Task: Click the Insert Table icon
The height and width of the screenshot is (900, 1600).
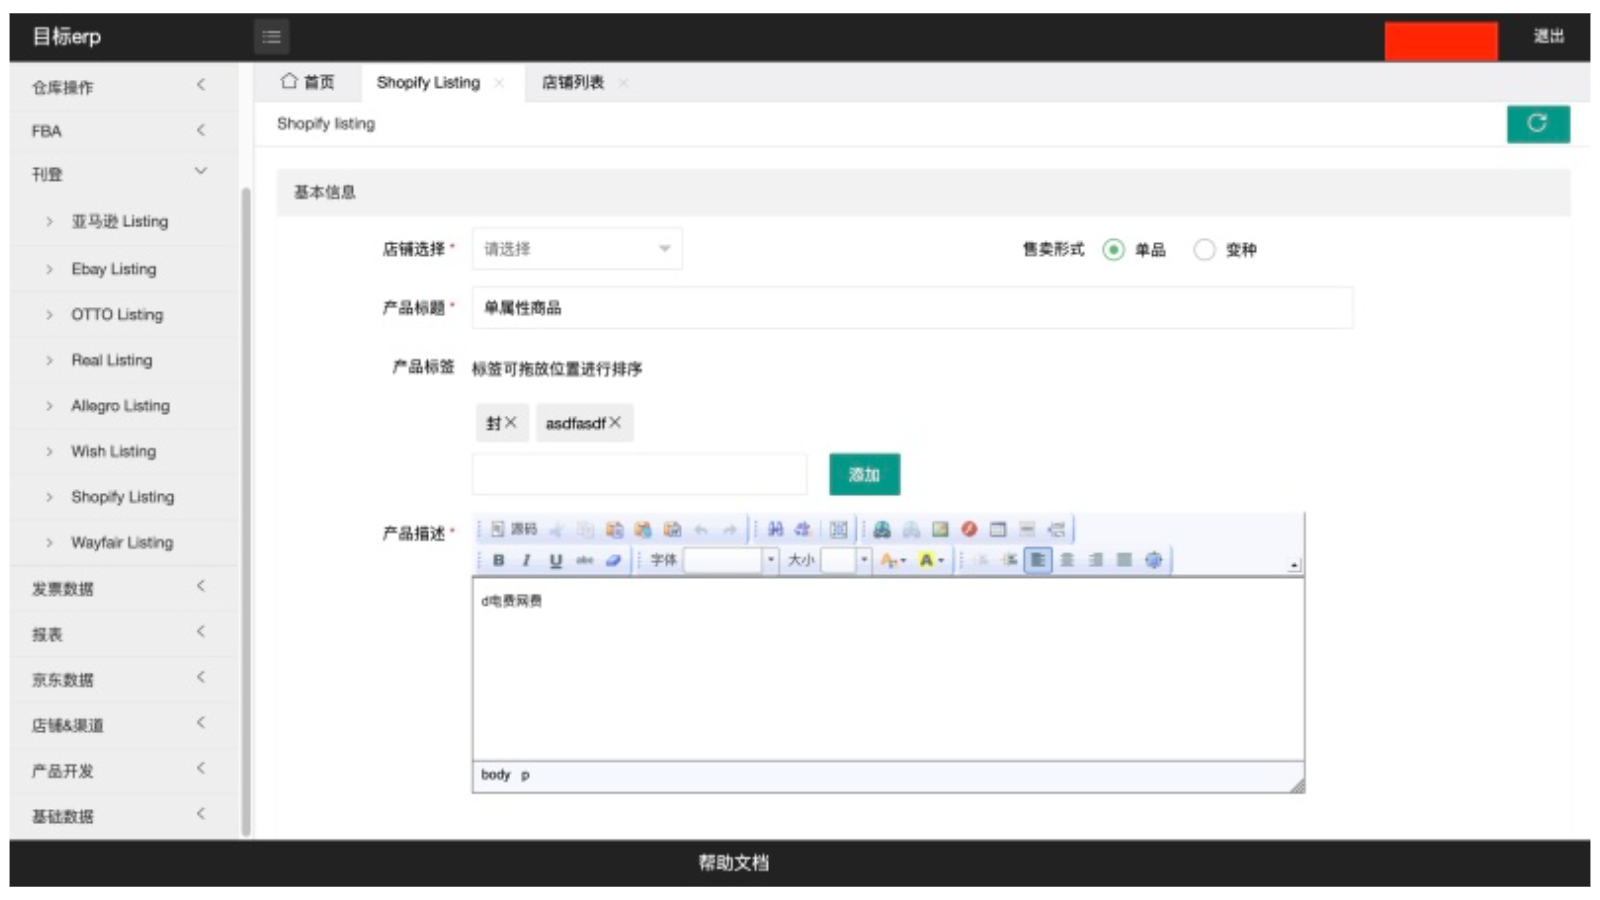Action: (x=998, y=529)
